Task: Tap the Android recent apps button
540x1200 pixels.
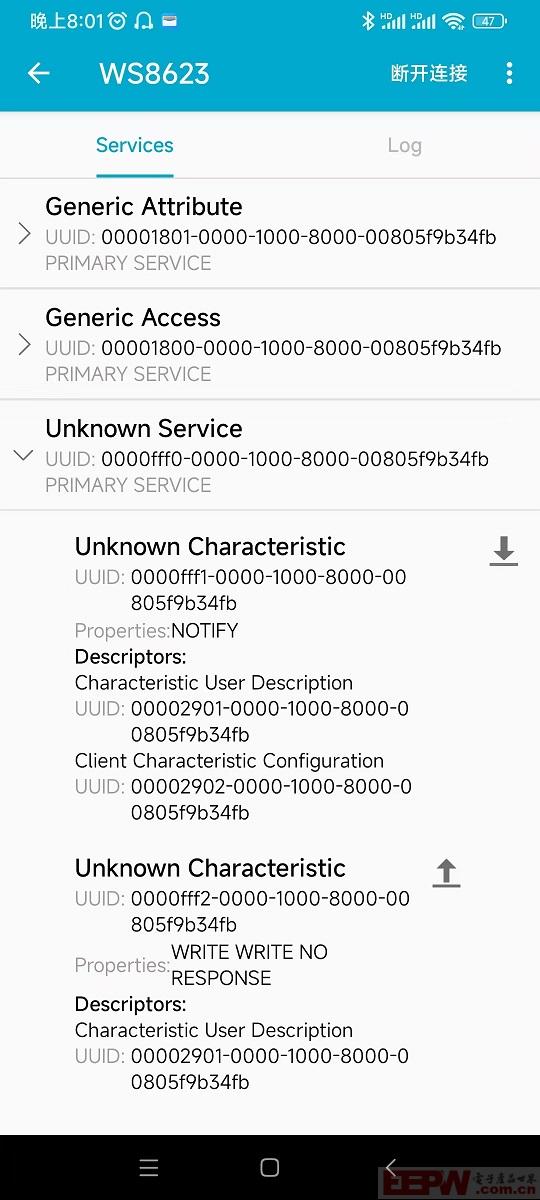Action: click(x=149, y=1167)
